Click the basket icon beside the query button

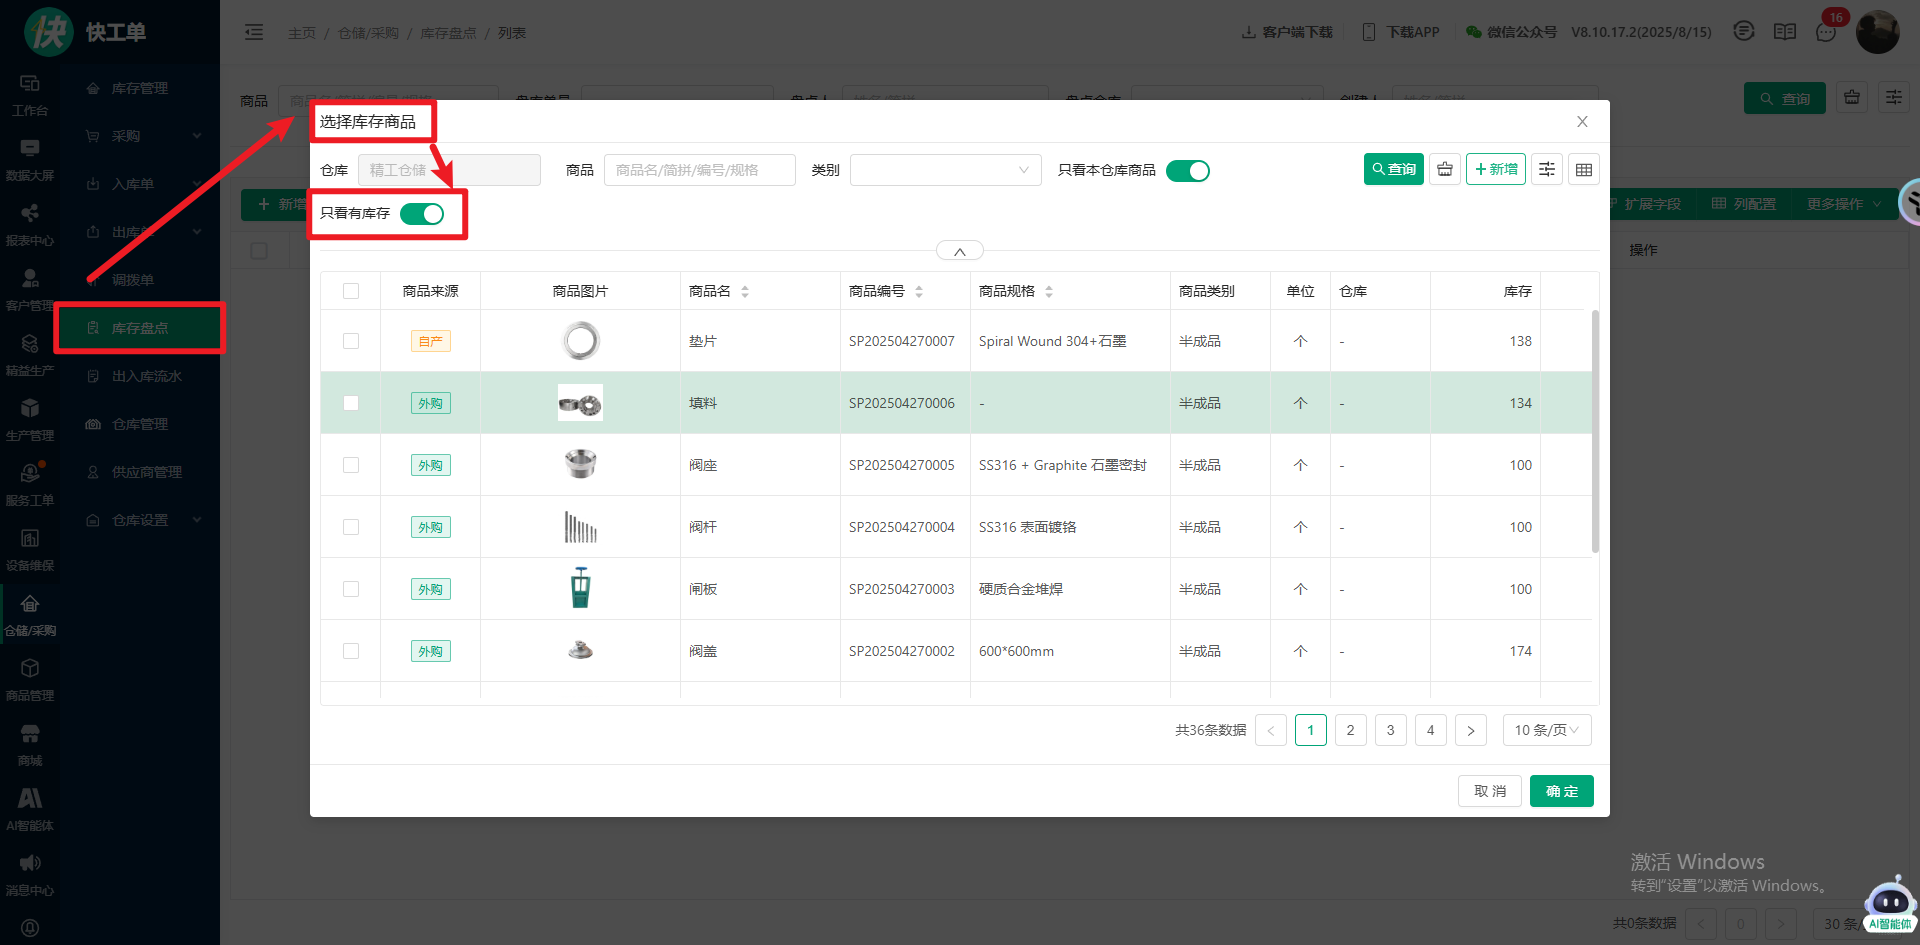(x=1445, y=170)
